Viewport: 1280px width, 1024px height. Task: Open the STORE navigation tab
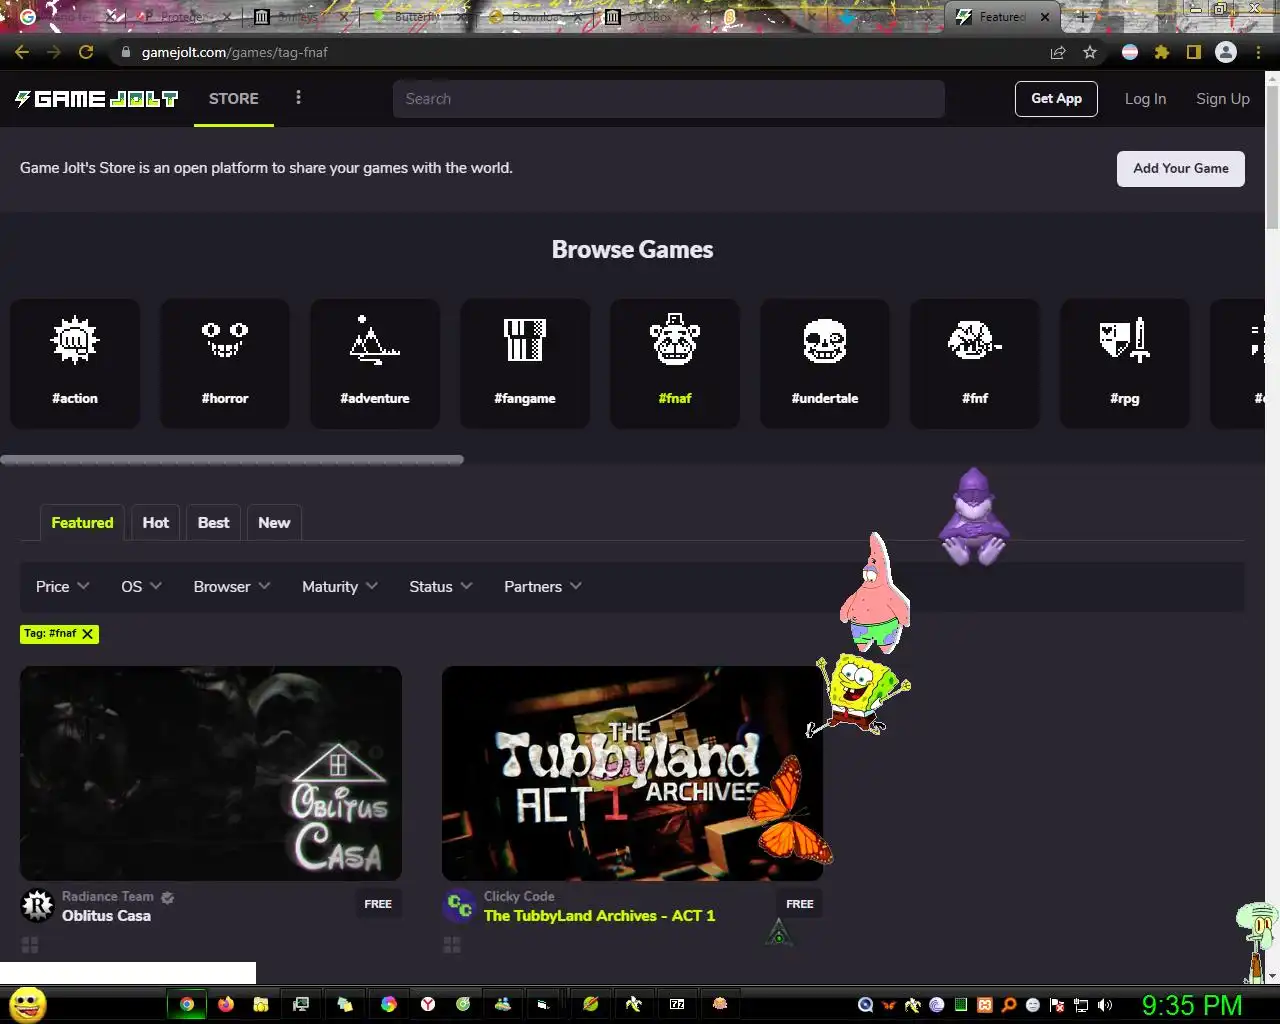pyautogui.click(x=234, y=98)
